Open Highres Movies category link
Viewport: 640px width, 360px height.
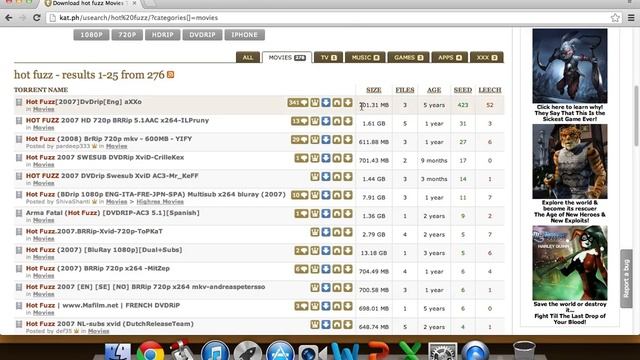coord(160,202)
